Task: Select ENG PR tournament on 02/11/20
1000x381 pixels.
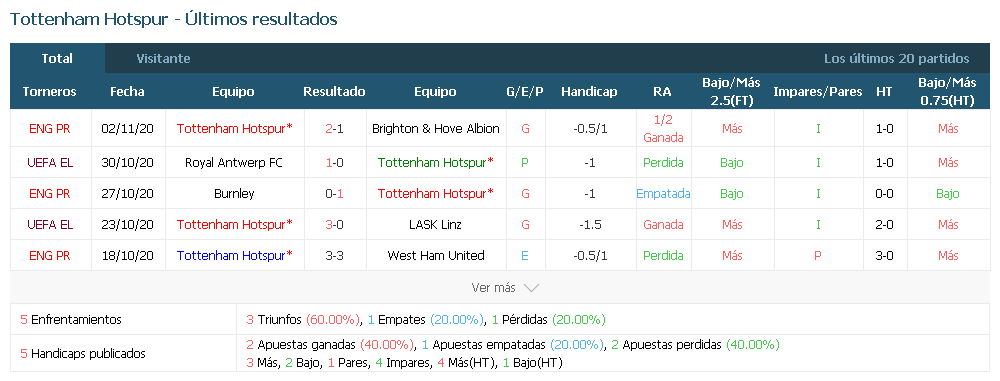Action: [50, 128]
